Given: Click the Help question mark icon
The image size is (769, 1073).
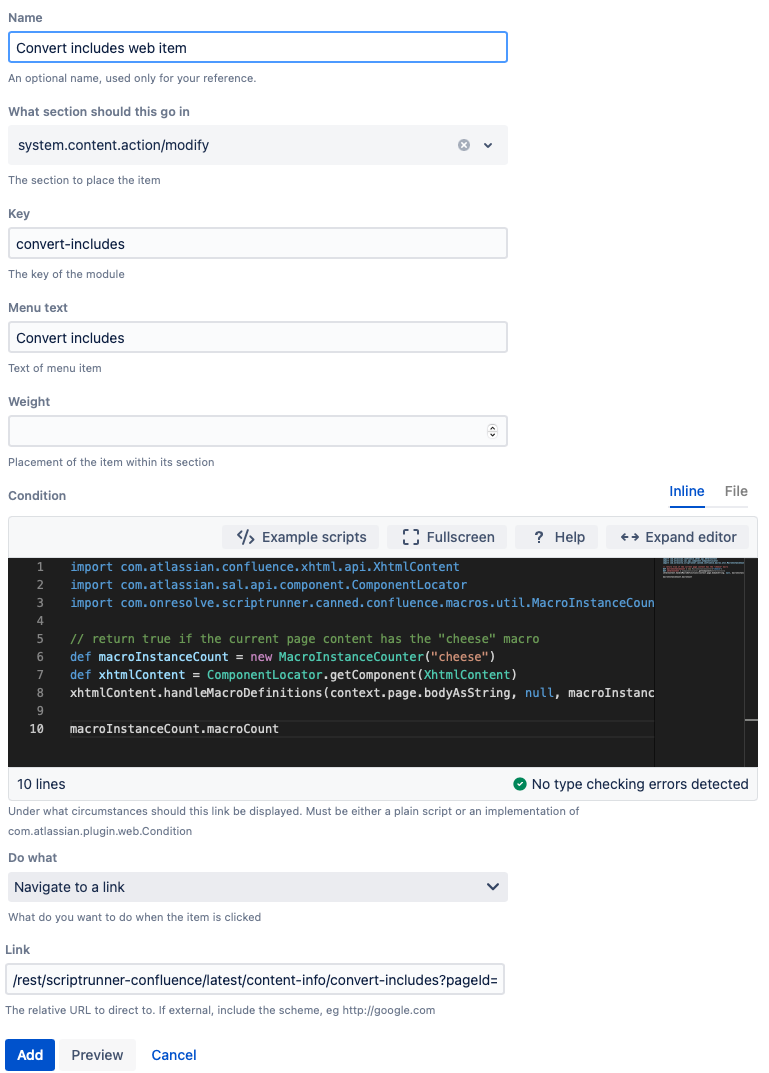Looking at the screenshot, I should point(539,537).
